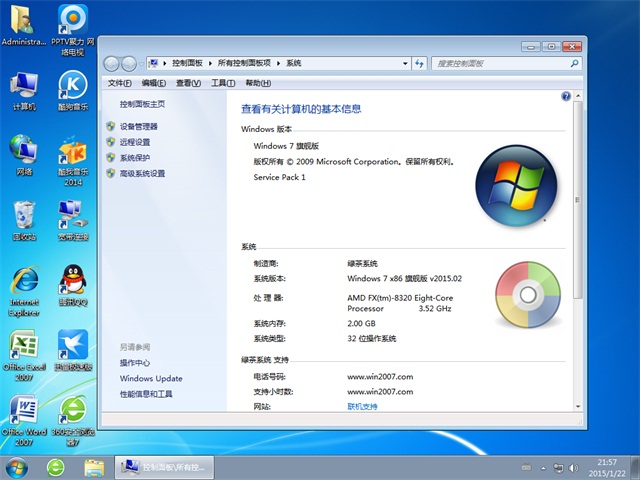Click the Windows Start orb
Image resolution: width=640 pixels, height=480 pixels.
(17, 467)
